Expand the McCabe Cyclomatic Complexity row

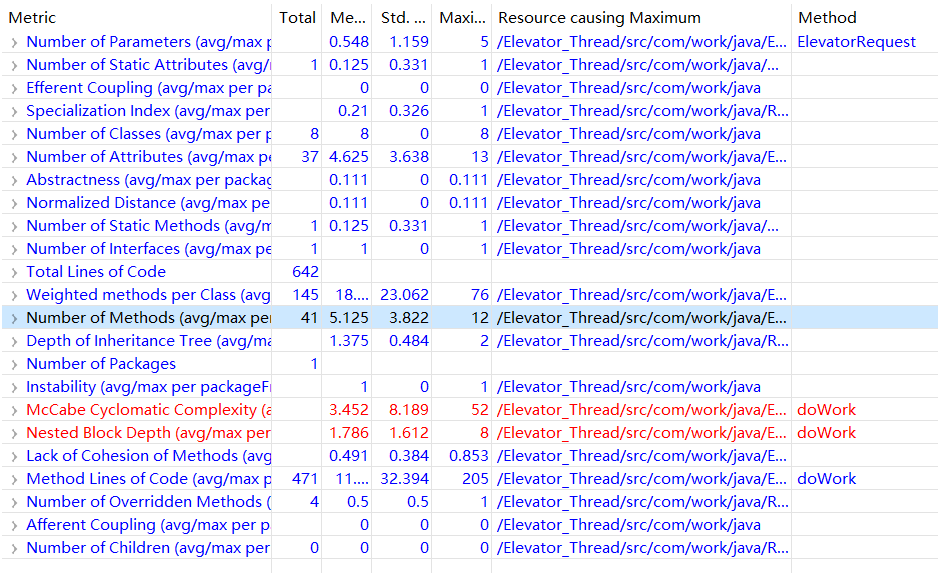coord(14,410)
